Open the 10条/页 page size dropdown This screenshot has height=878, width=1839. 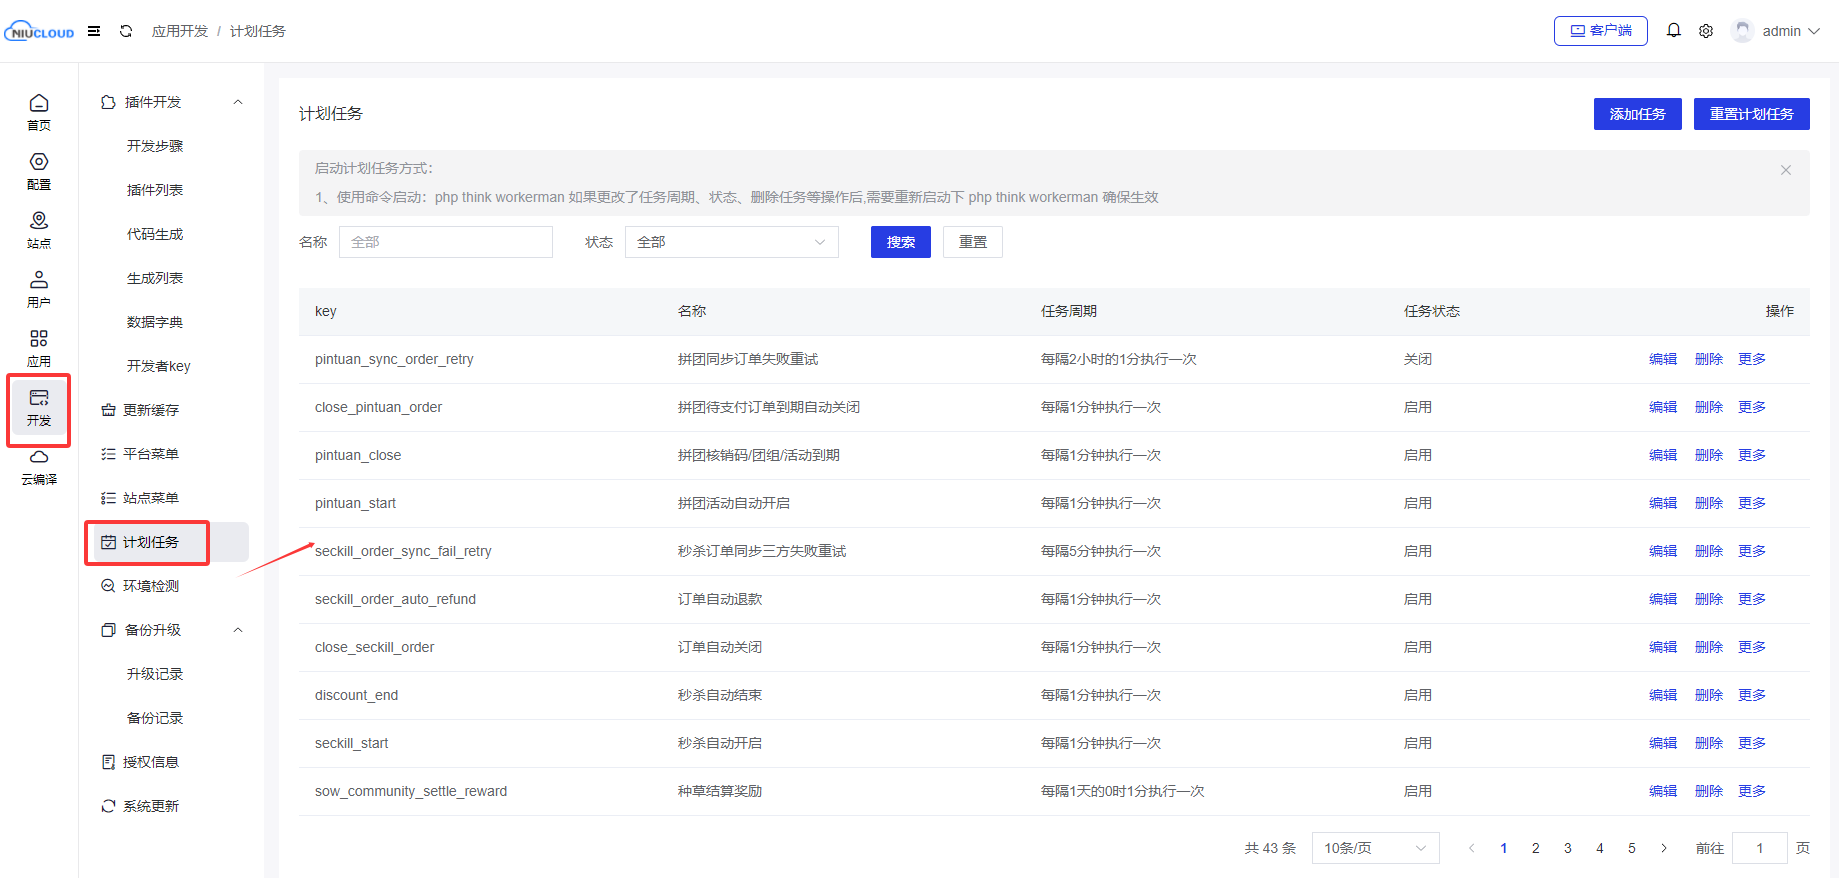(1374, 848)
